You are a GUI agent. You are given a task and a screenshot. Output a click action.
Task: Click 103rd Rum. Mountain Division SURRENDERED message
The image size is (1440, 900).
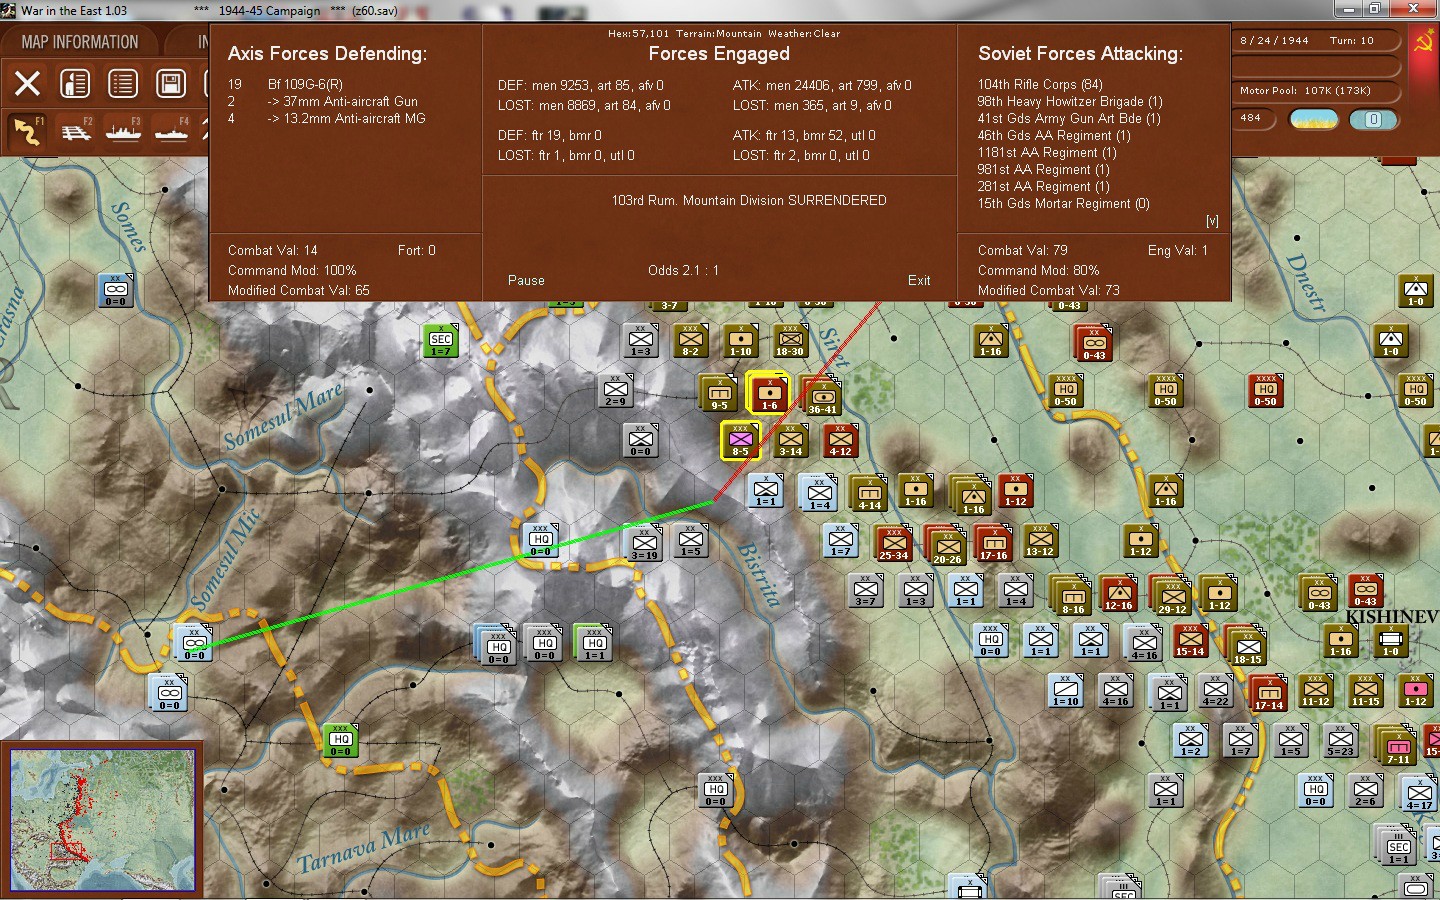tap(749, 201)
